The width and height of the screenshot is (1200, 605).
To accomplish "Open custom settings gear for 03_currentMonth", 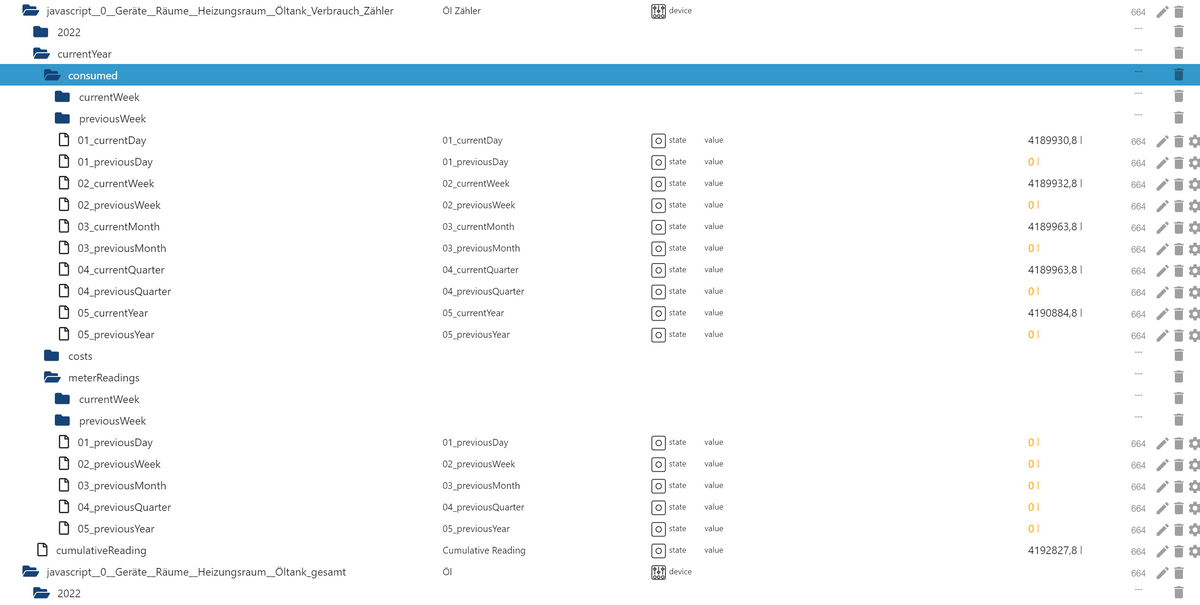I will pyautogui.click(x=1193, y=228).
